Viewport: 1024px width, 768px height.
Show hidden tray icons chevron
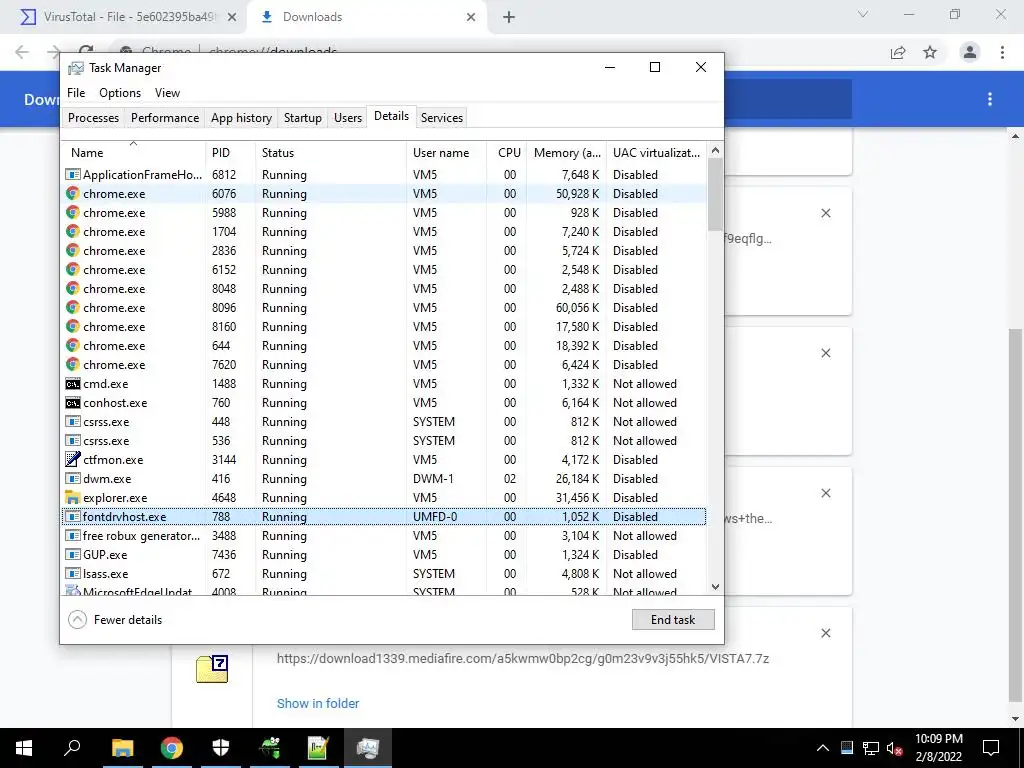(823, 748)
